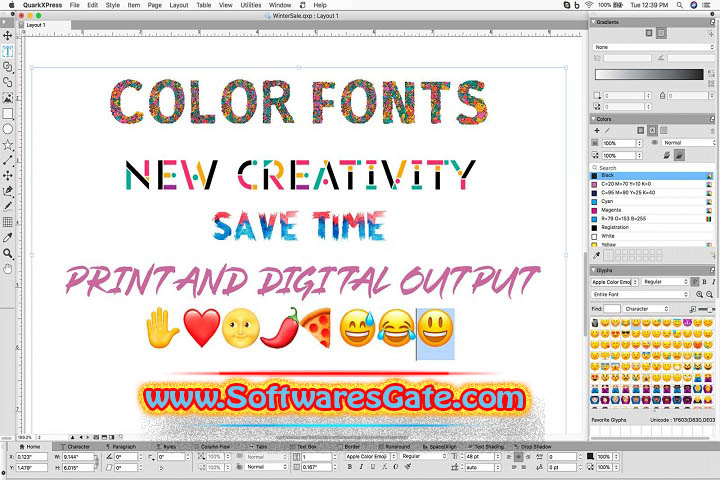Click the Colors Search field

(x=652, y=168)
